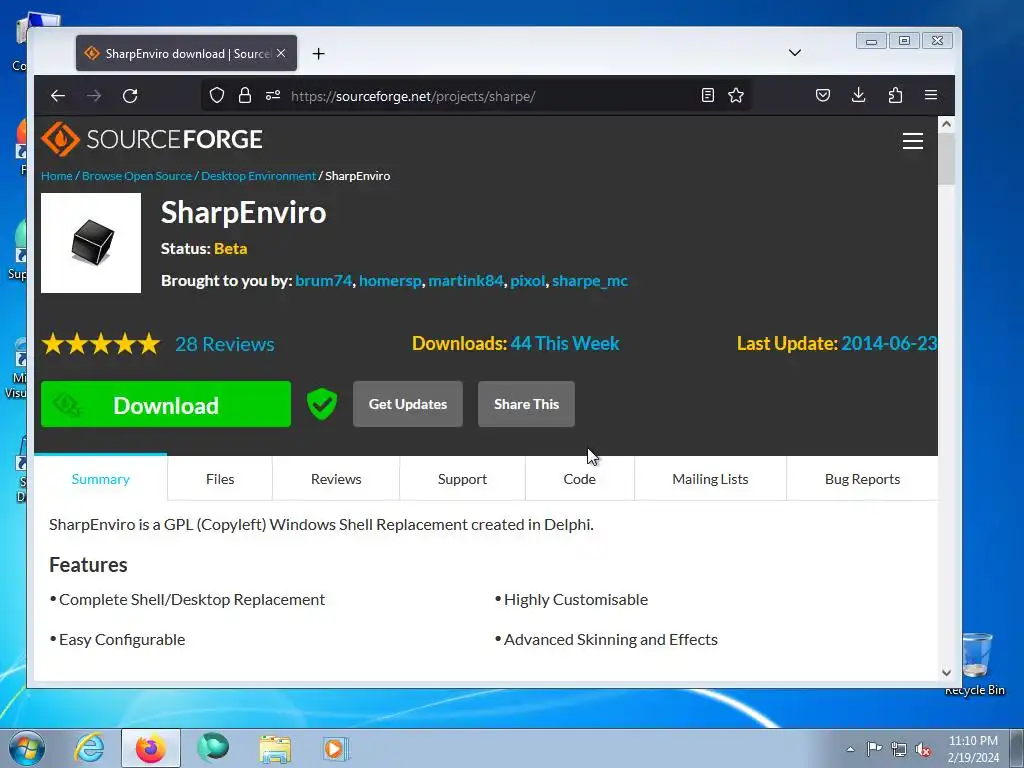Reload the page with the refresh icon

(x=130, y=96)
